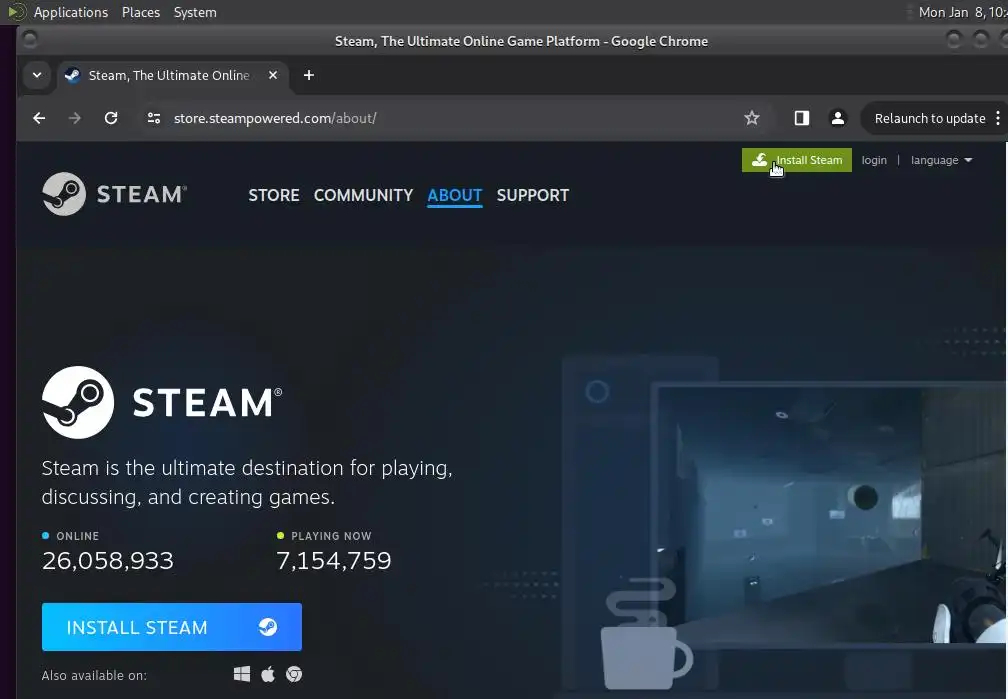
Task: Click the online count 26,058,933
Action: 107,561
